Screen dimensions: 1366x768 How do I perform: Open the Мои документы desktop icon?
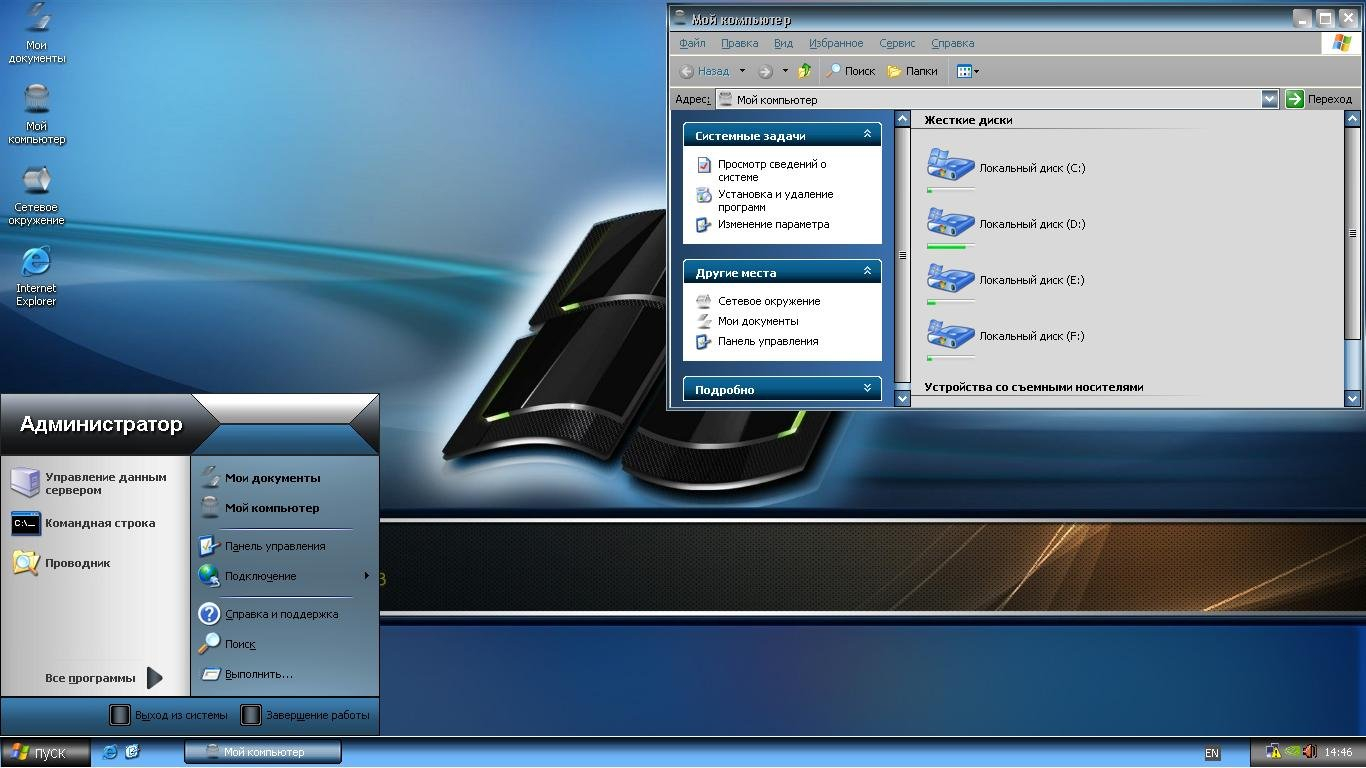coord(37,34)
